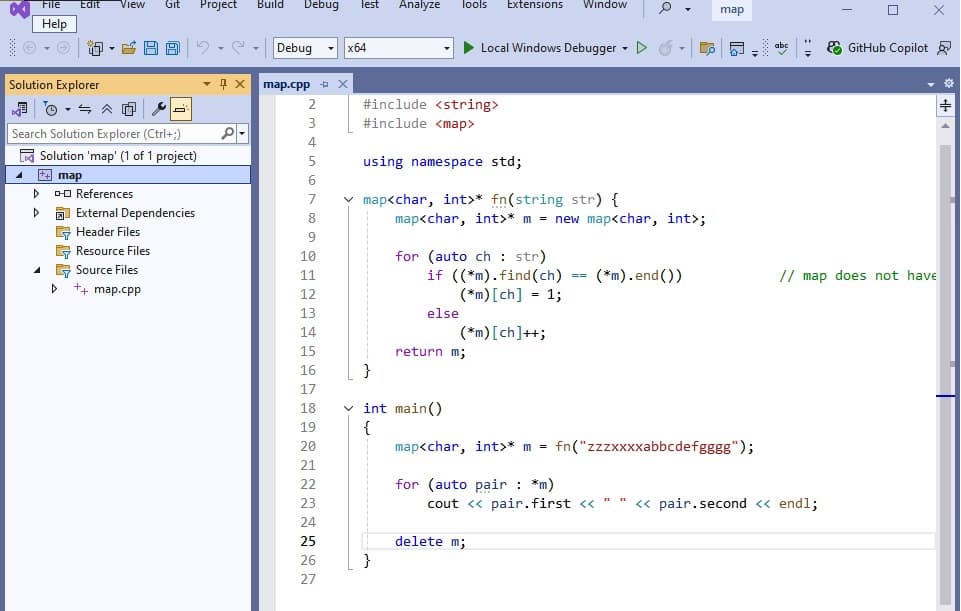Collapse All items in Solution Explorer
Screen dimensions: 961x611
pyautogui.click(x=108, y=109)
